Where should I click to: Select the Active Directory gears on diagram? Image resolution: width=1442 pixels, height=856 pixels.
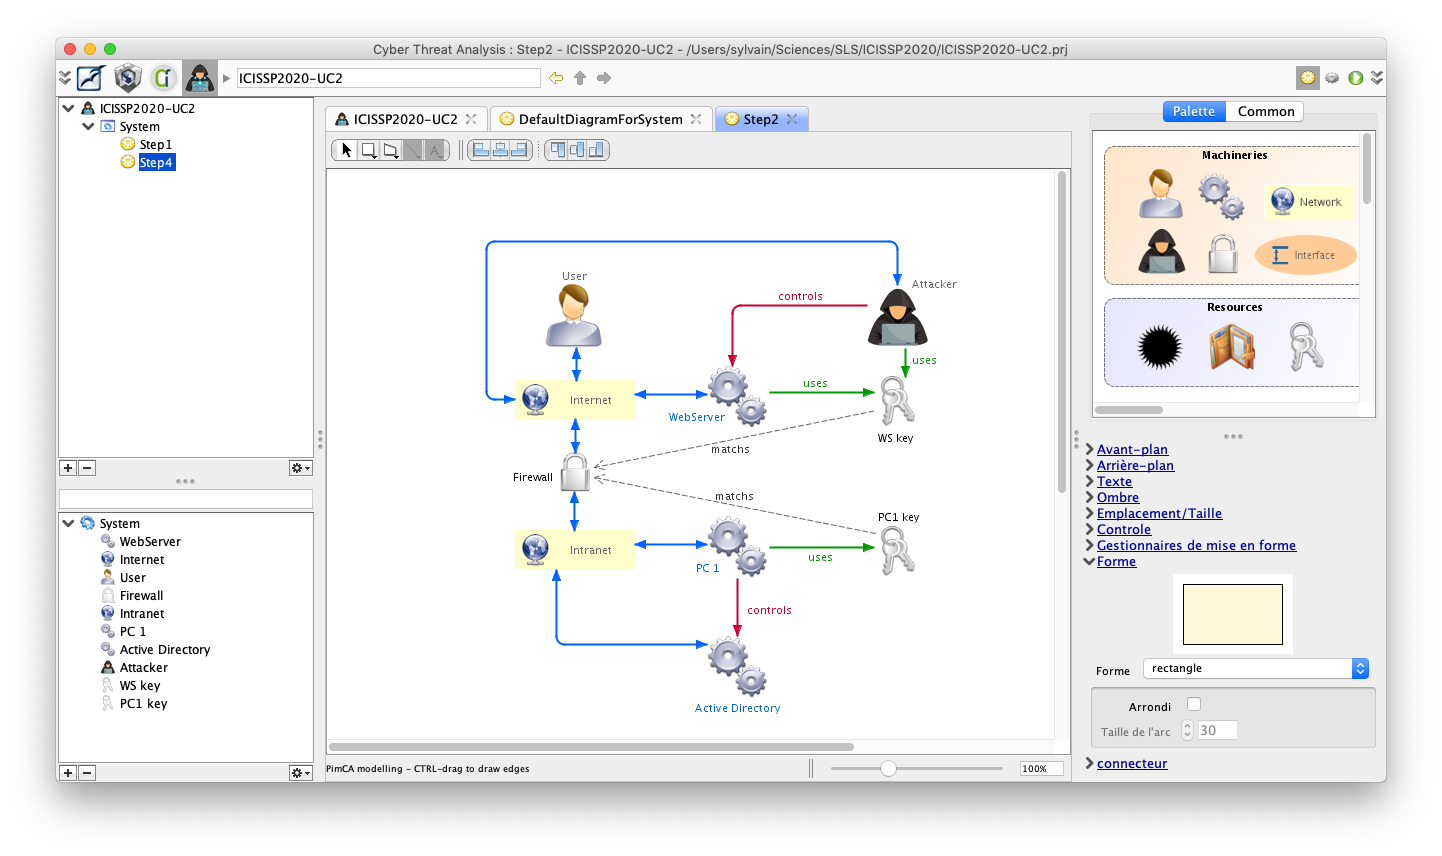pyautogui.click(x=737, y=667)
